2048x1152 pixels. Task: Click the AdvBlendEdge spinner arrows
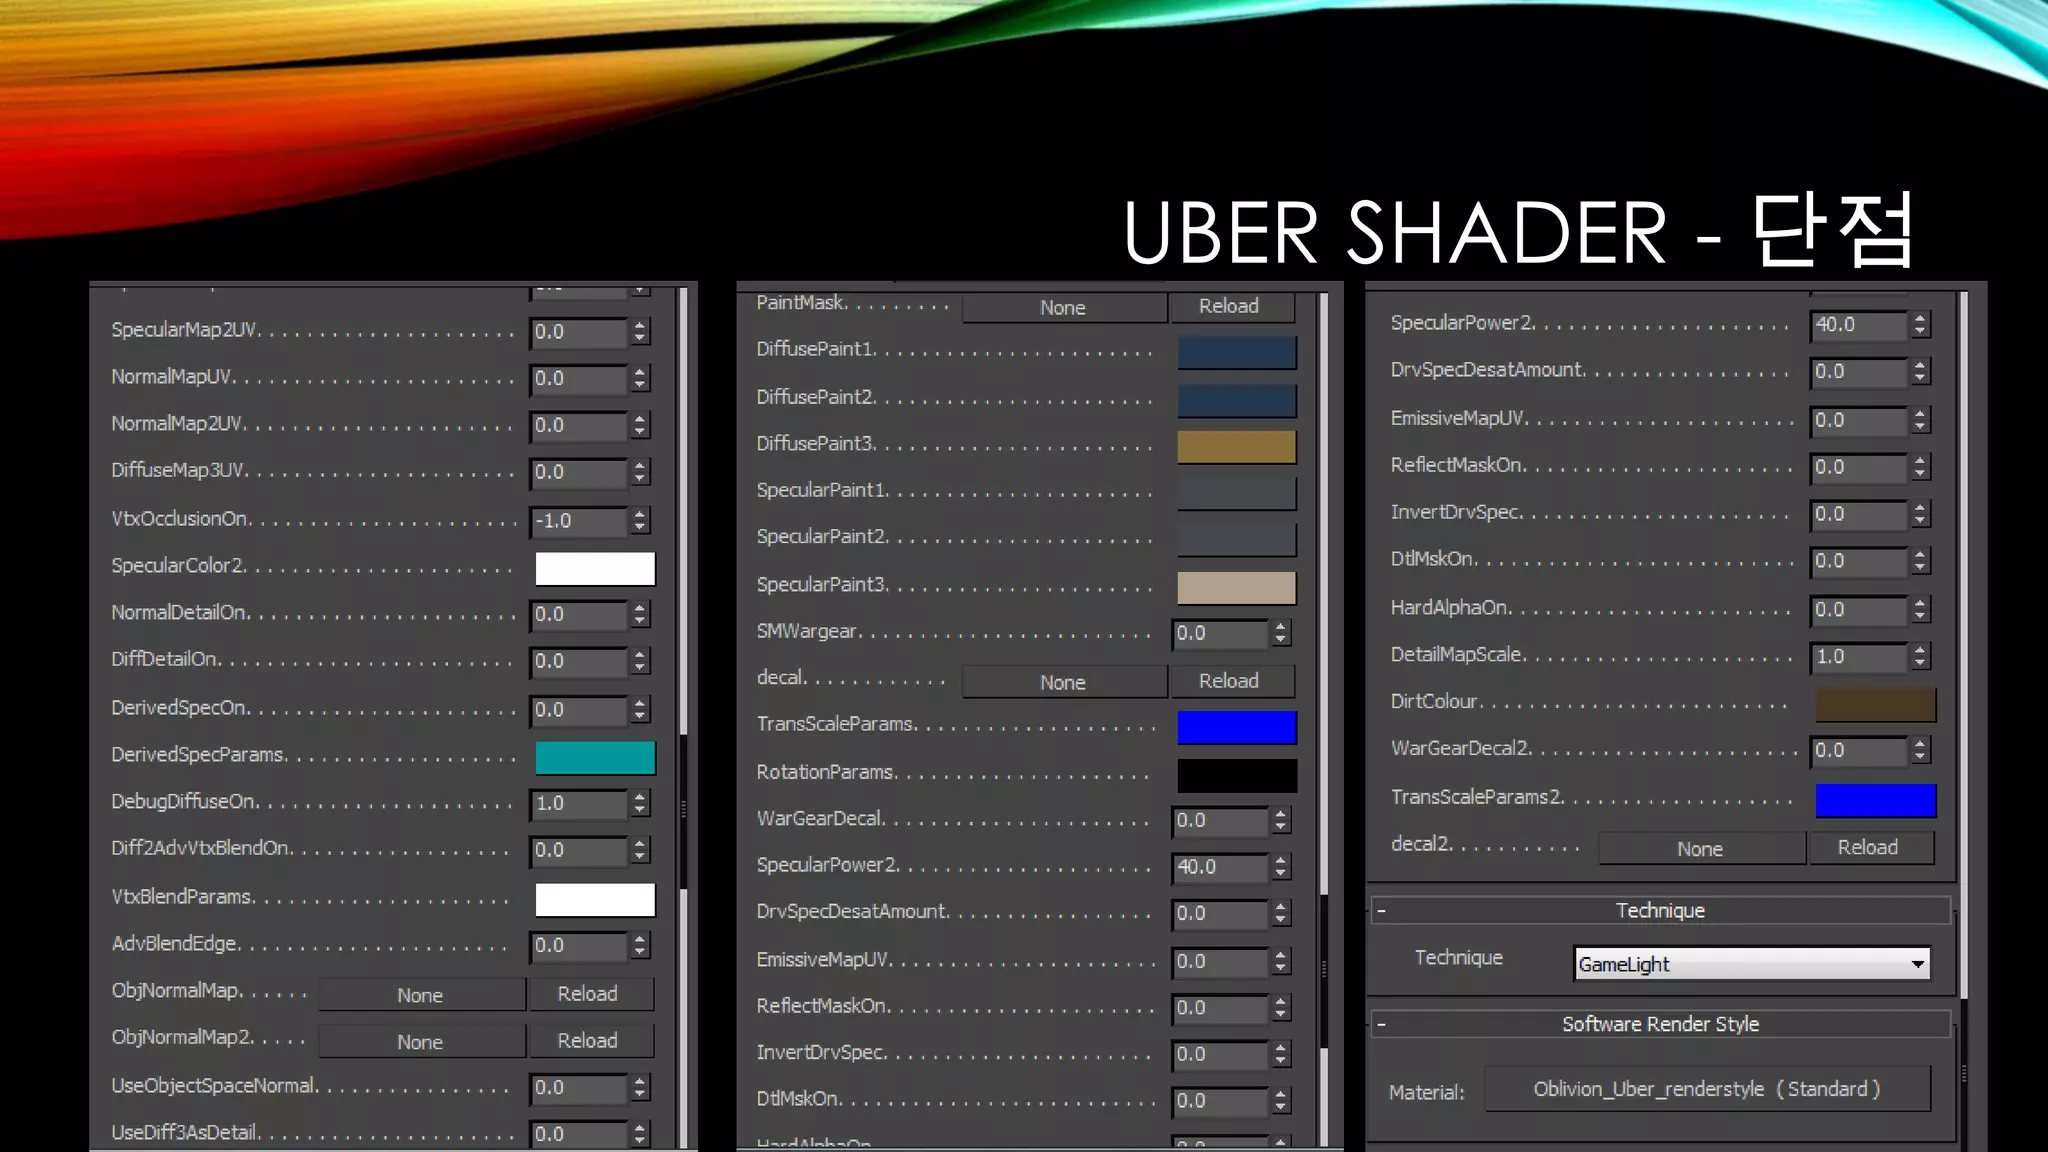pyautogui.click(x=640, y=946)
